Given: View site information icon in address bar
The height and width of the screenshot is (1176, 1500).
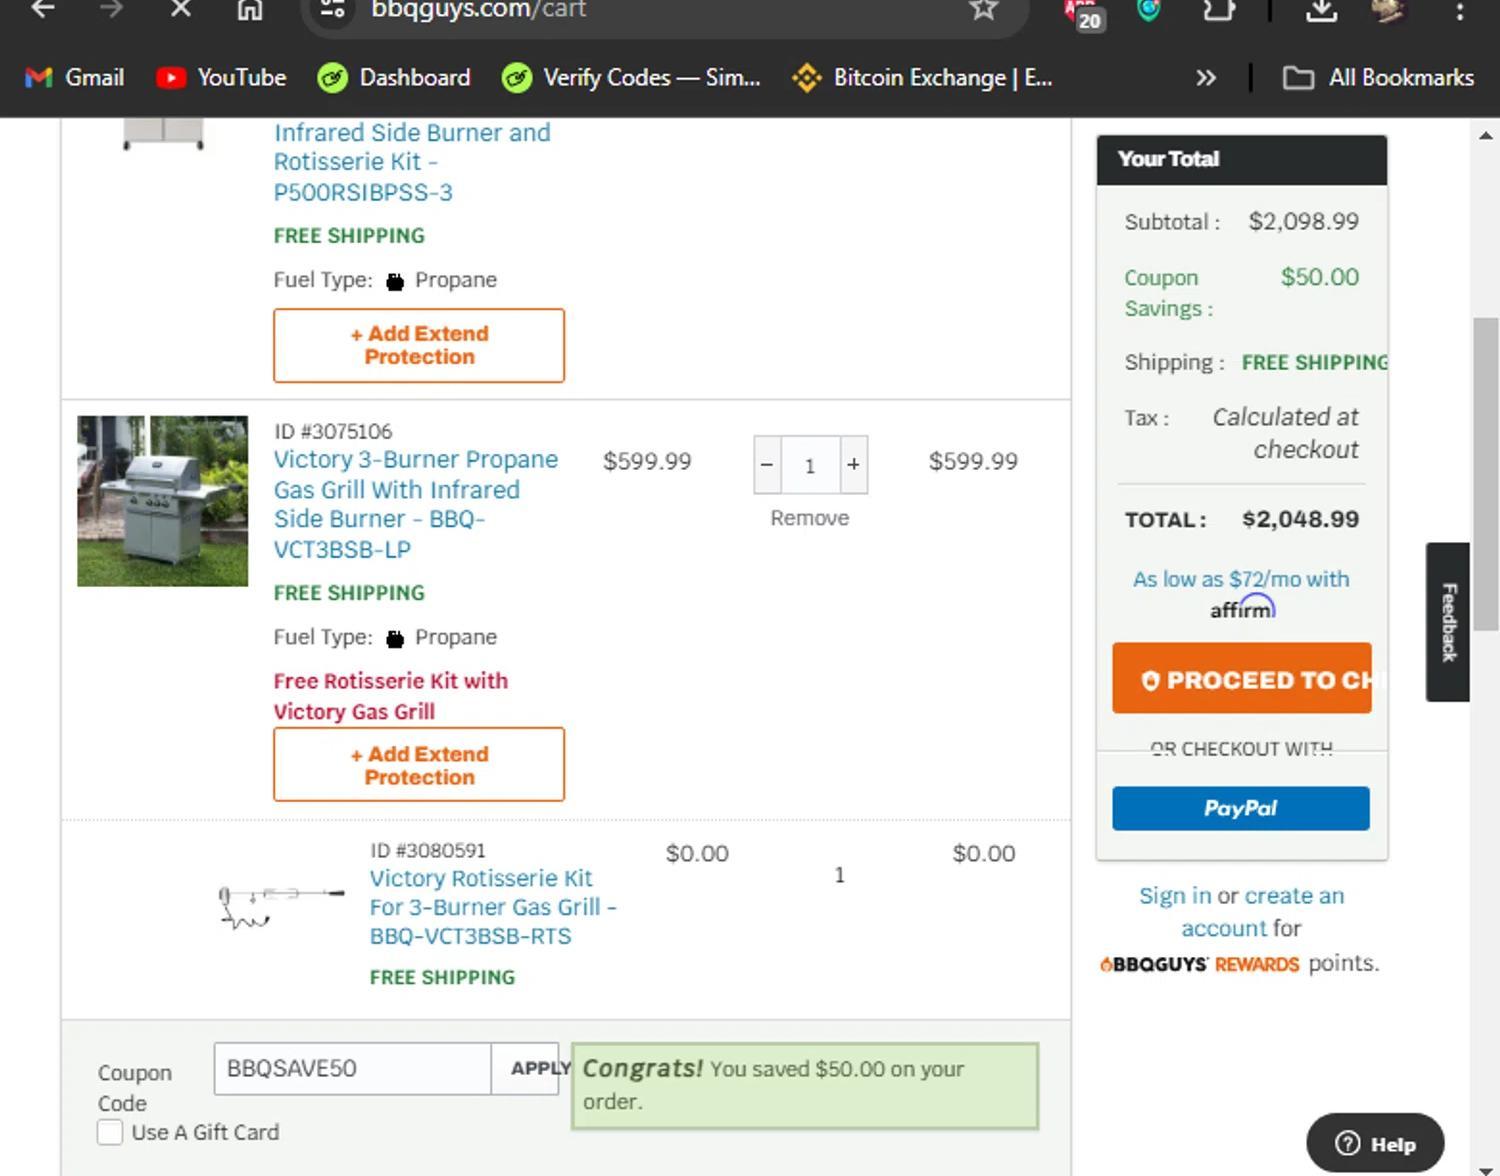Looking at the screenshot, I should point(333,9).
